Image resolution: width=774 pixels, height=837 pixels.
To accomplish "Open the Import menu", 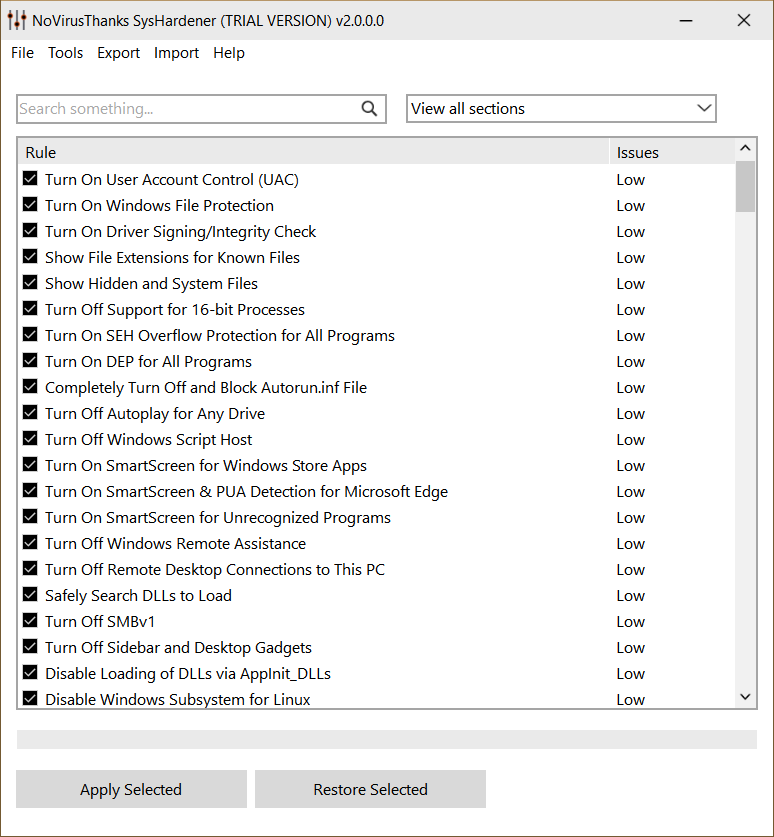I will coord(176,53).
